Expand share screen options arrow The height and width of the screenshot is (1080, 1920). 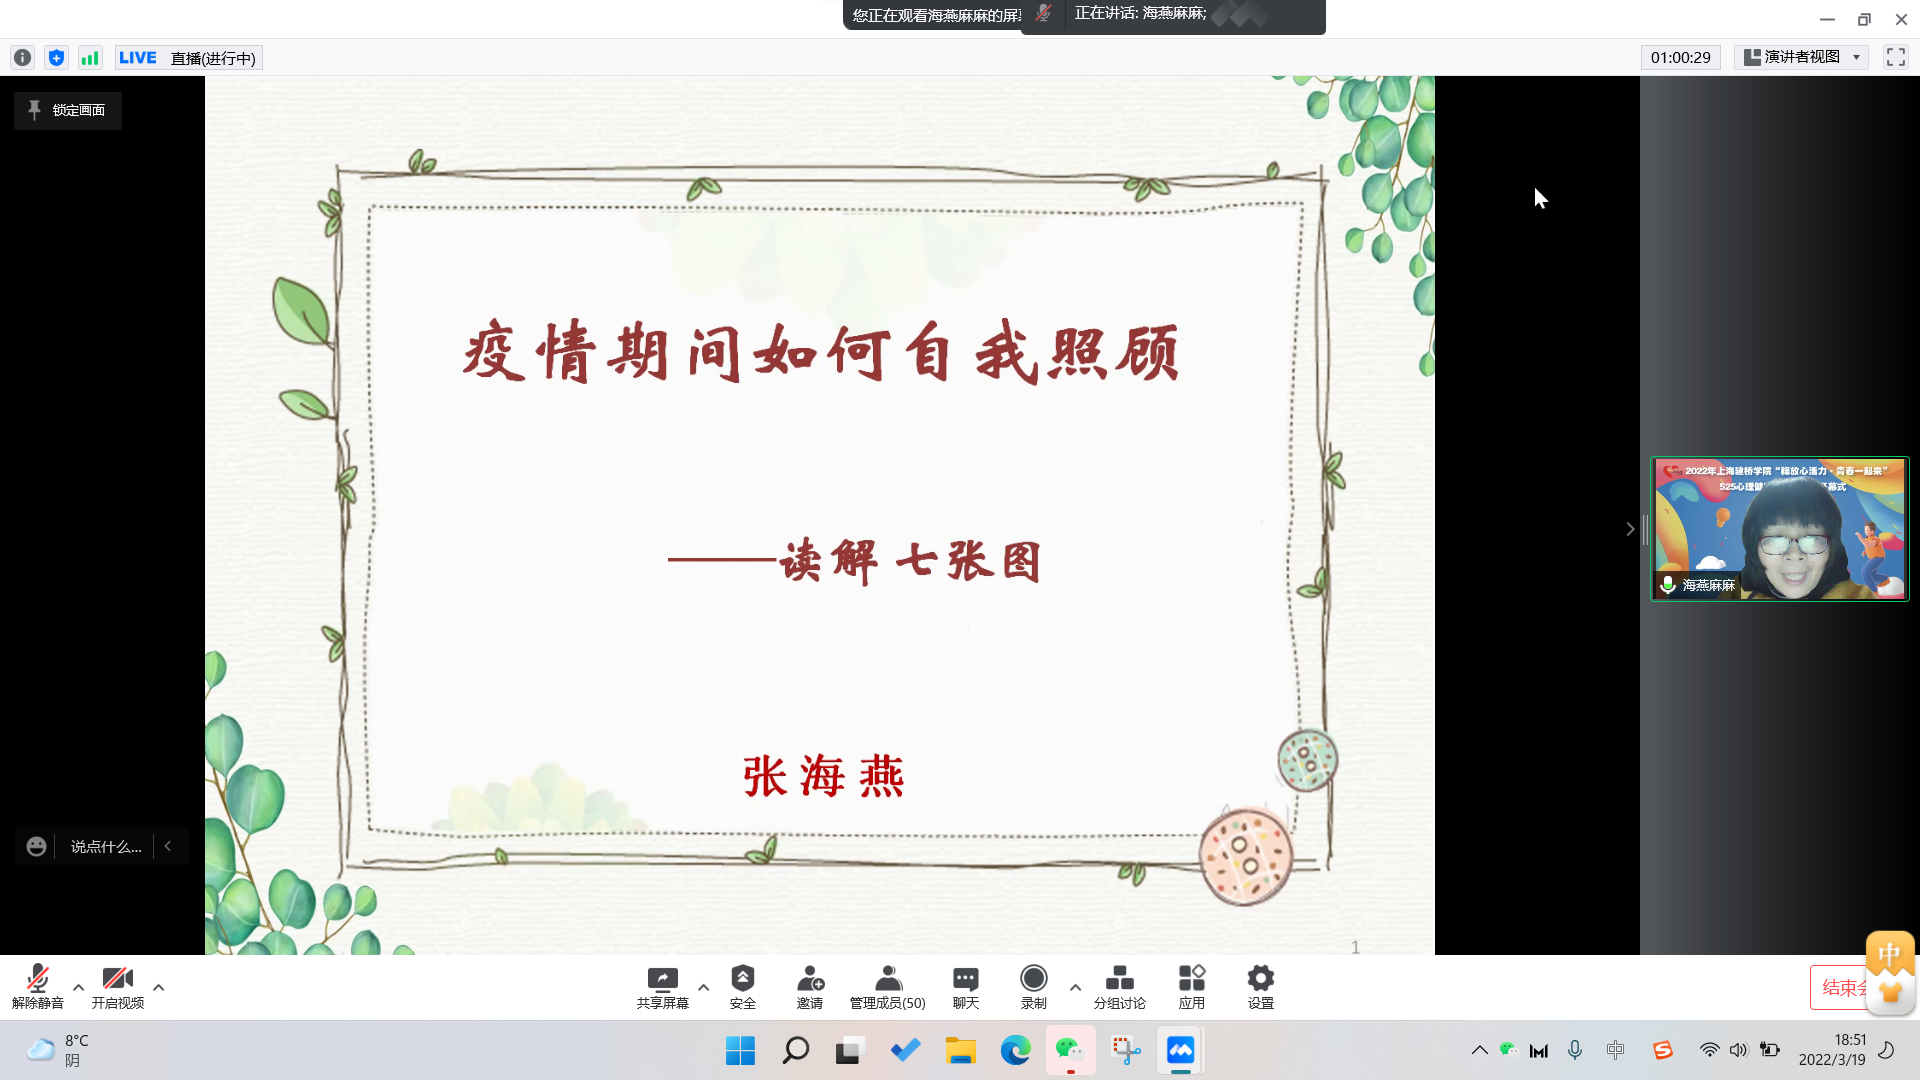point(703,987)
